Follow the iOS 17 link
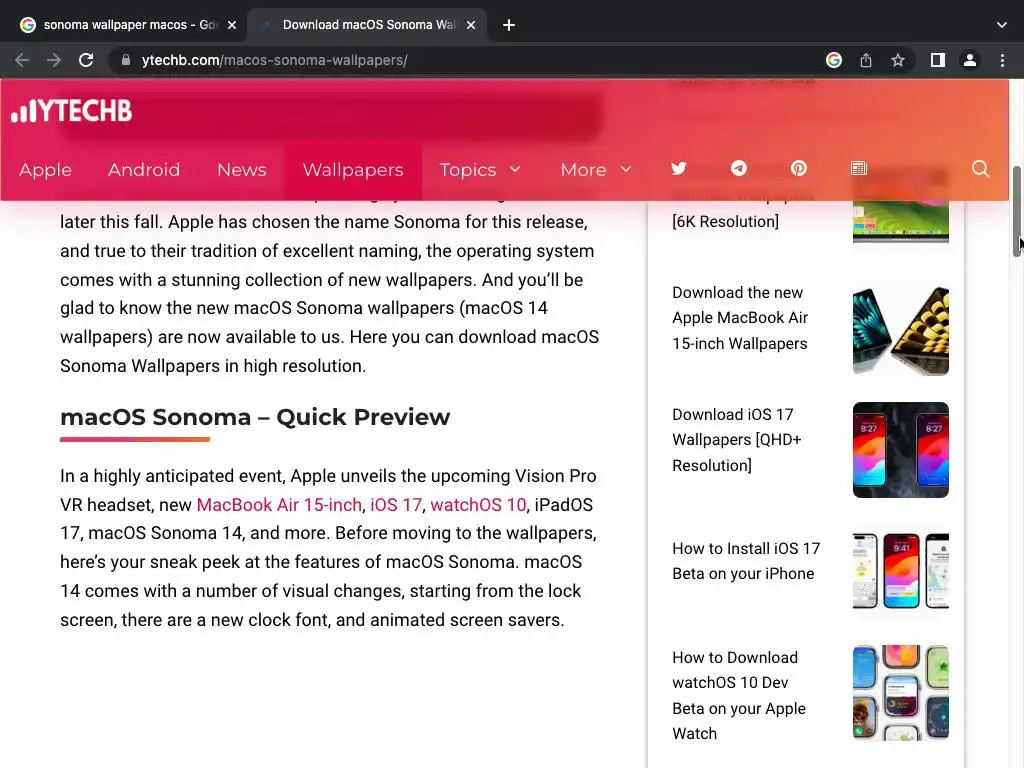Screen dimensions: 1024x768 point(396,505)
